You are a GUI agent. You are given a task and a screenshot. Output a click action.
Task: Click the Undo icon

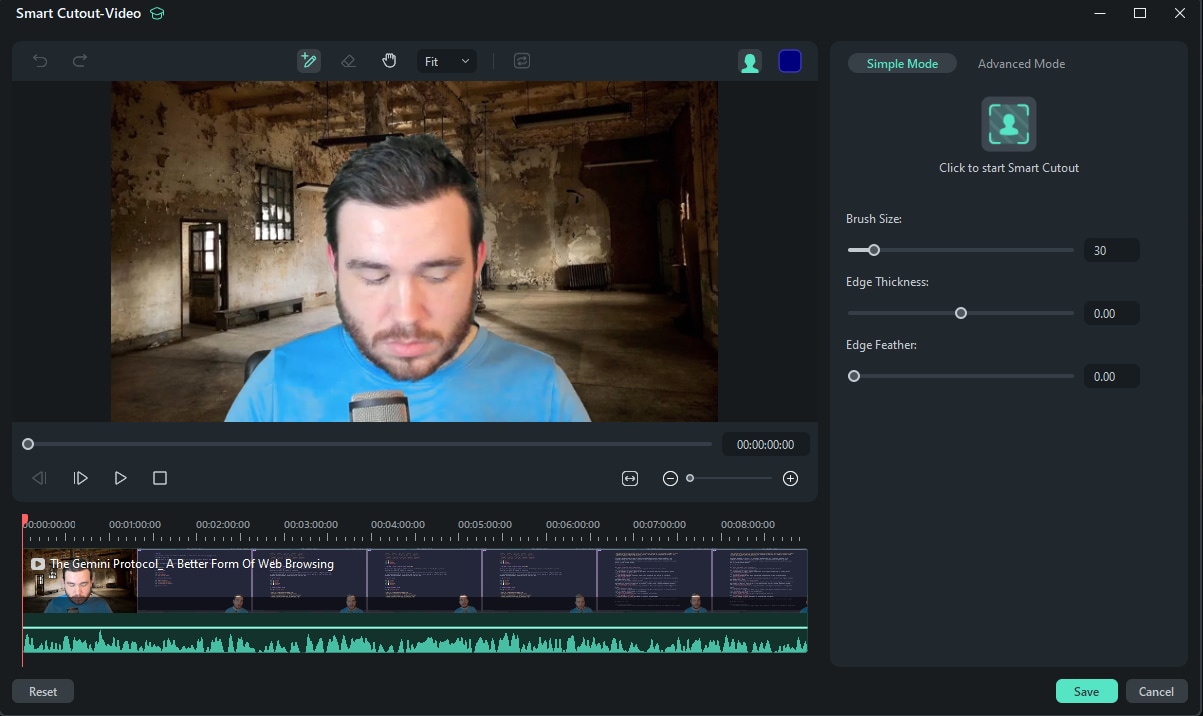[x=39, y=61]
